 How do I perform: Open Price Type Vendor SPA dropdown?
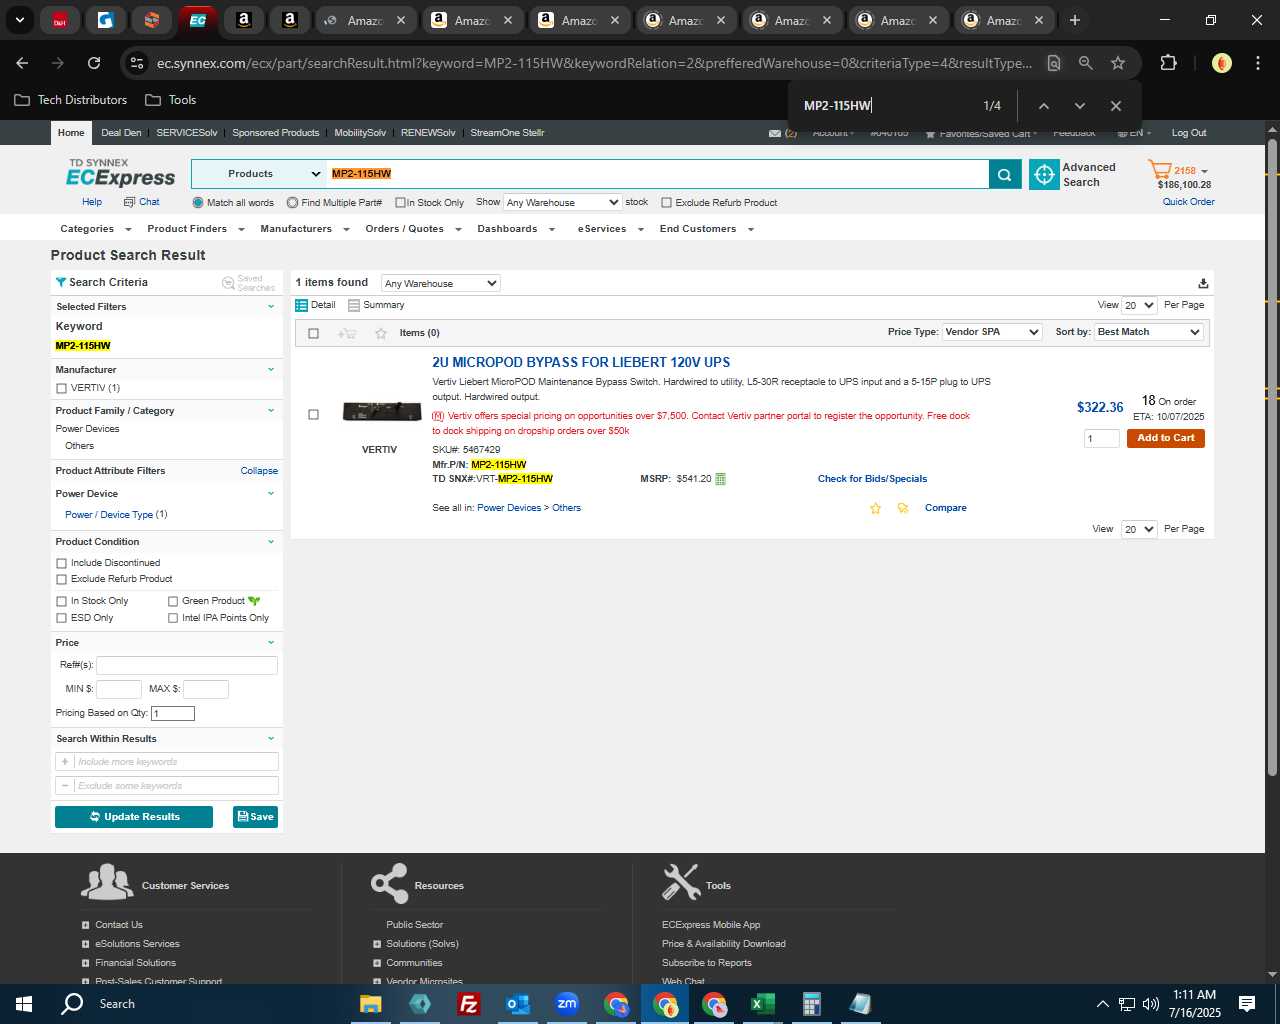tap(992, 332)
